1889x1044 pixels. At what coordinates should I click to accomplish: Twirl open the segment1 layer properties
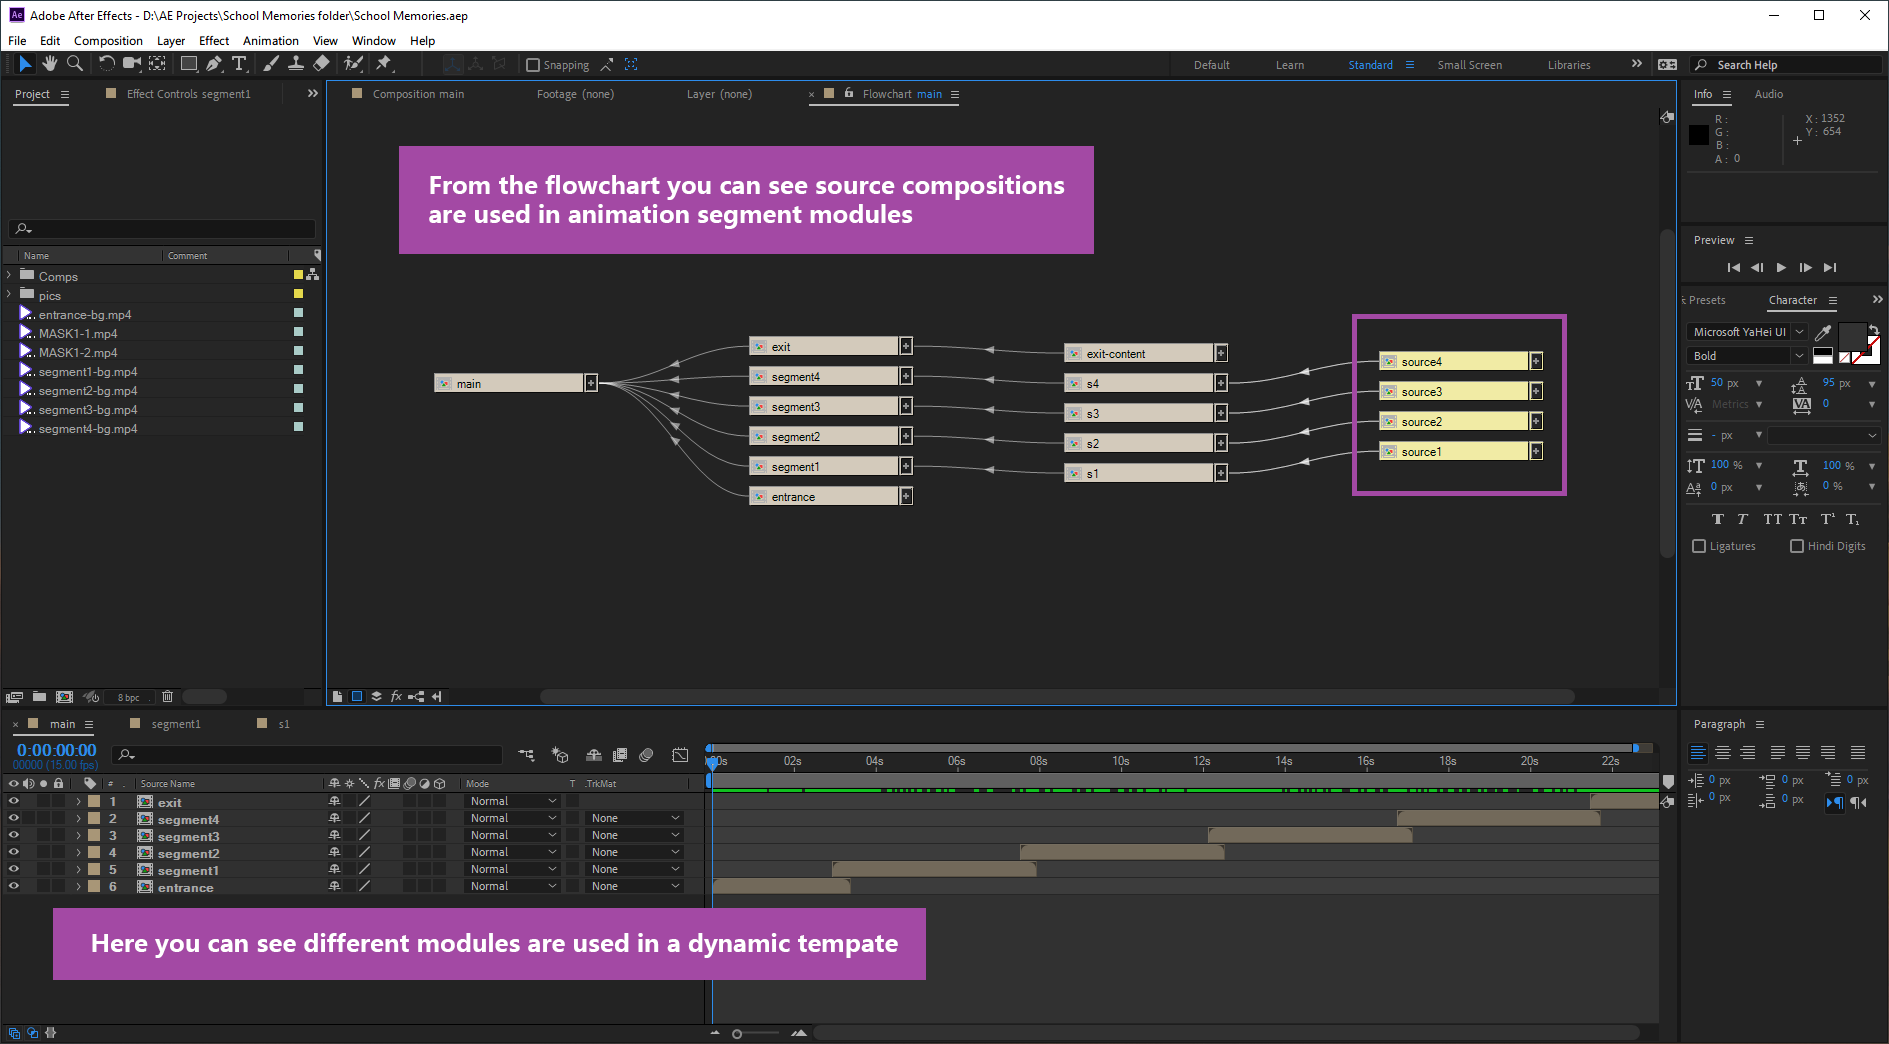tap(78, 870)
